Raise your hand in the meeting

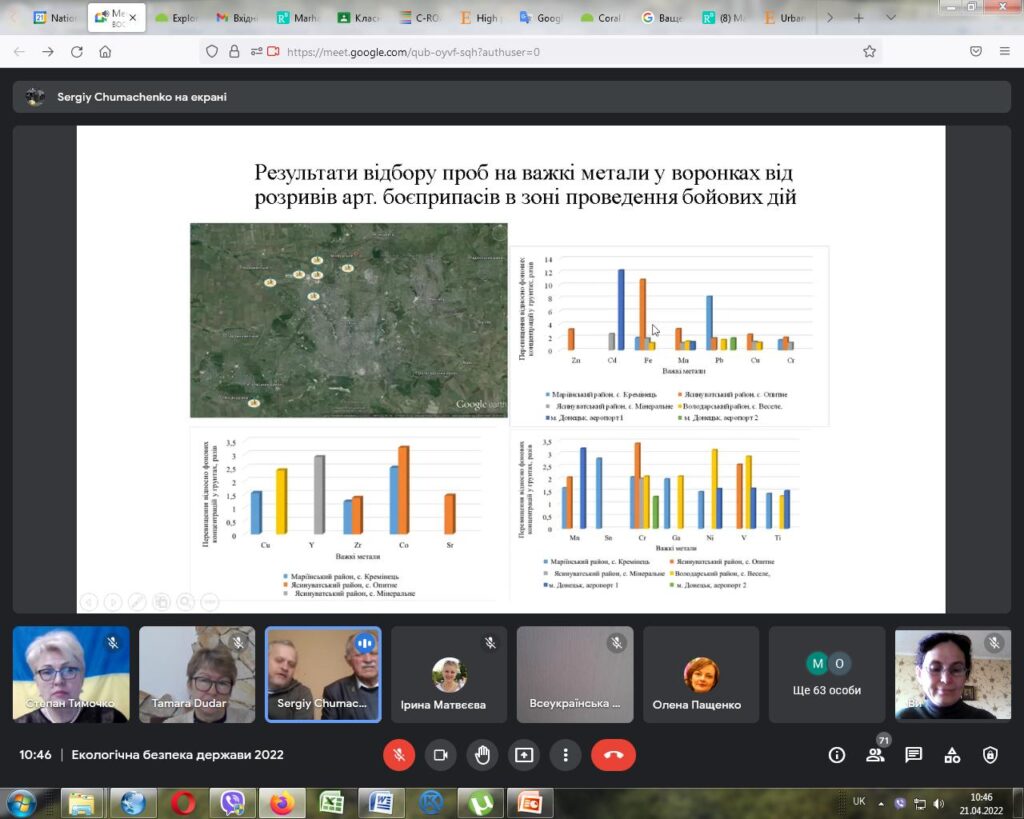pyautogui.click(x=482, y=755)
